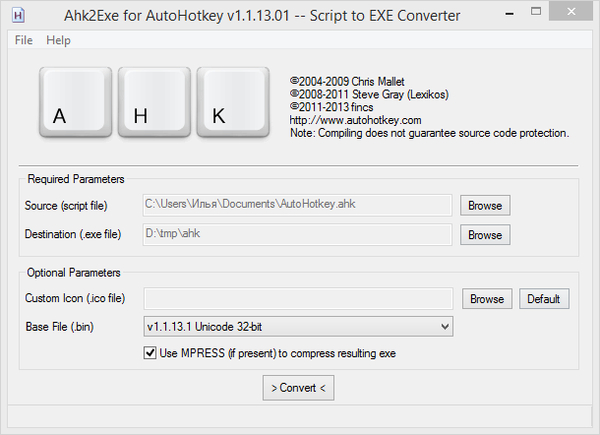Expand the Base File dropdown arrow
Image resolution: width=600 pixels, height=435 pixels.
pos(444,327)
